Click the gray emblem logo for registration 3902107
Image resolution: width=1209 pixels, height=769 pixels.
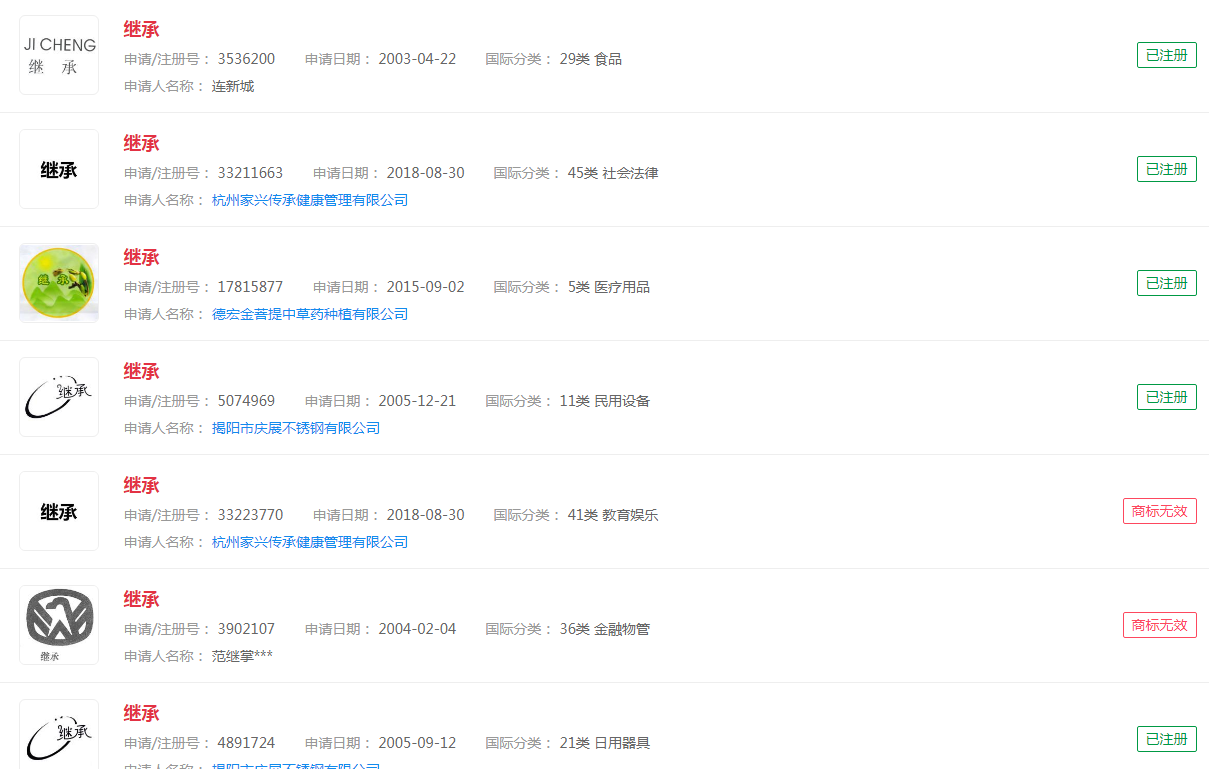pyautogui.click(x=59, y=625)
